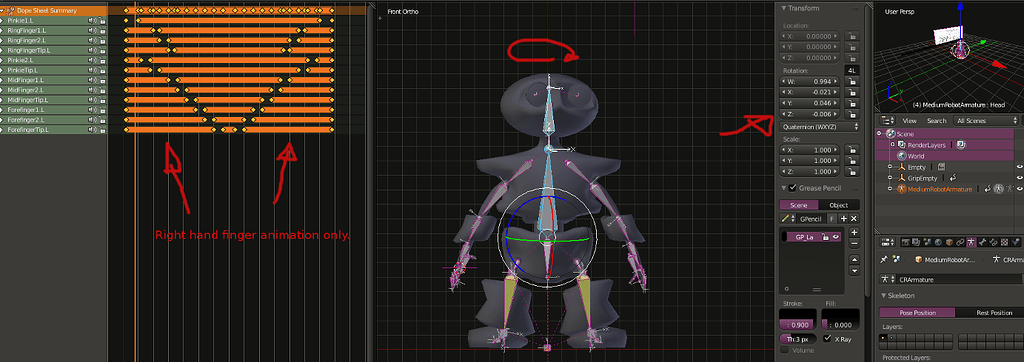Viewport: 1024px width, 362px height.
Task: Adjust the Fill opacity 0.000 slider
Action: [x=840, y=325]
